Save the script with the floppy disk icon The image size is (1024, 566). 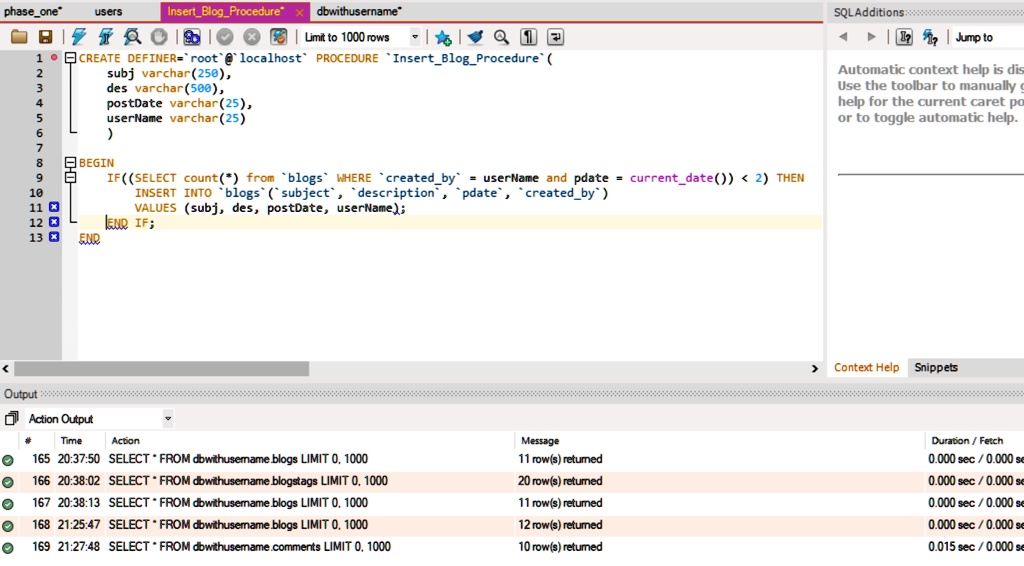click(x=45, y=37)
